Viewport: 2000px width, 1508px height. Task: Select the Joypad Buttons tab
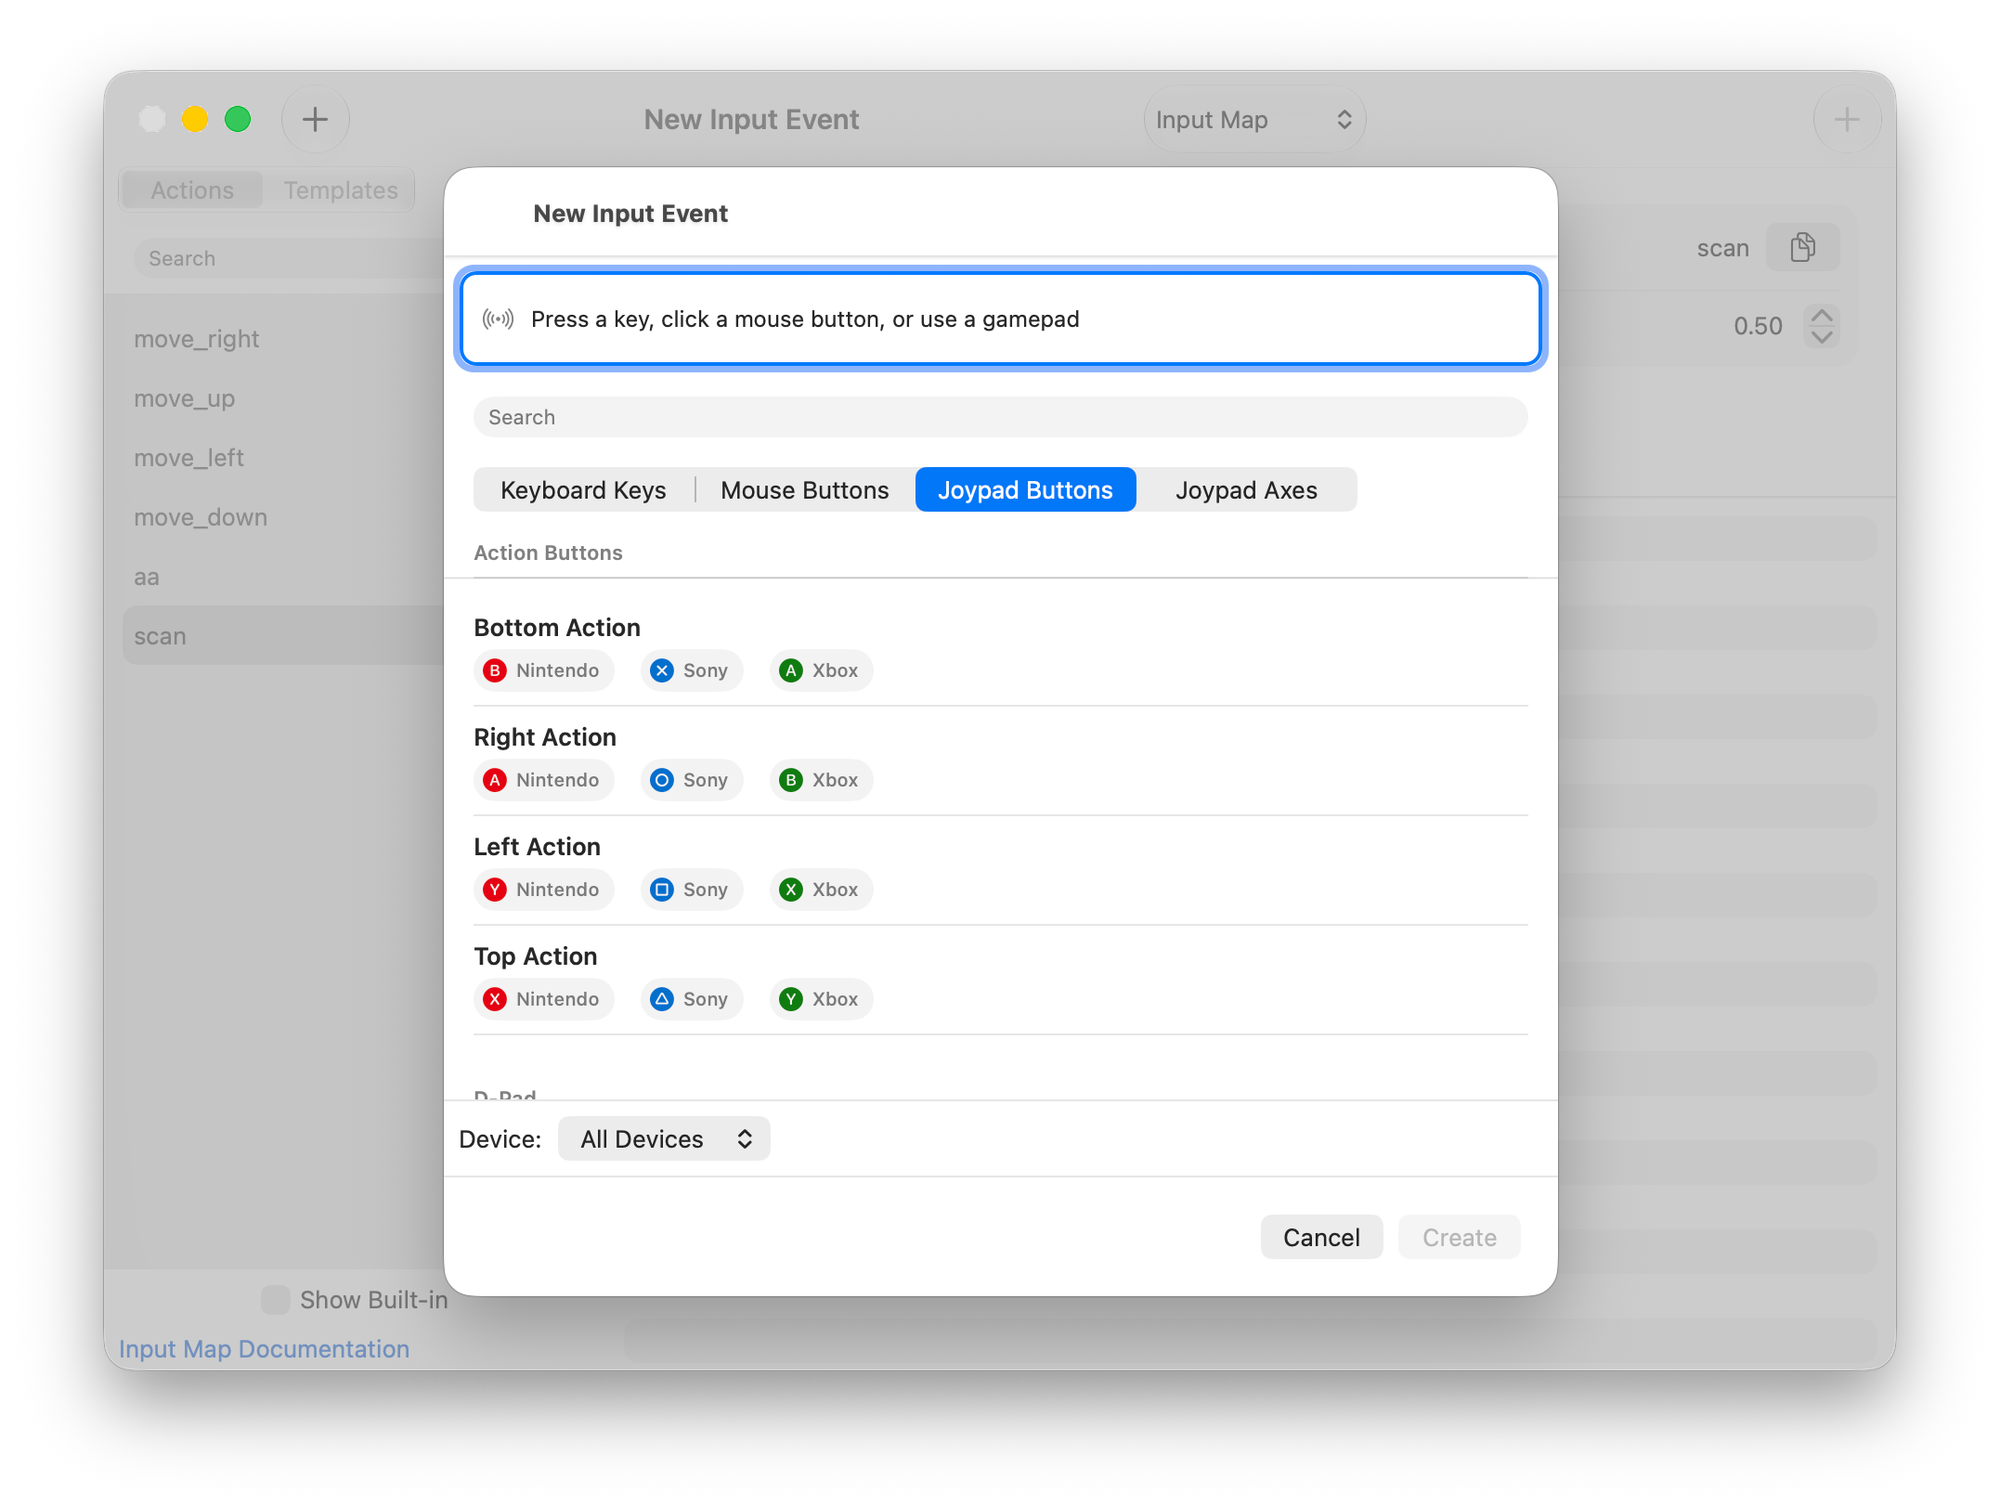click(1025, 490)
